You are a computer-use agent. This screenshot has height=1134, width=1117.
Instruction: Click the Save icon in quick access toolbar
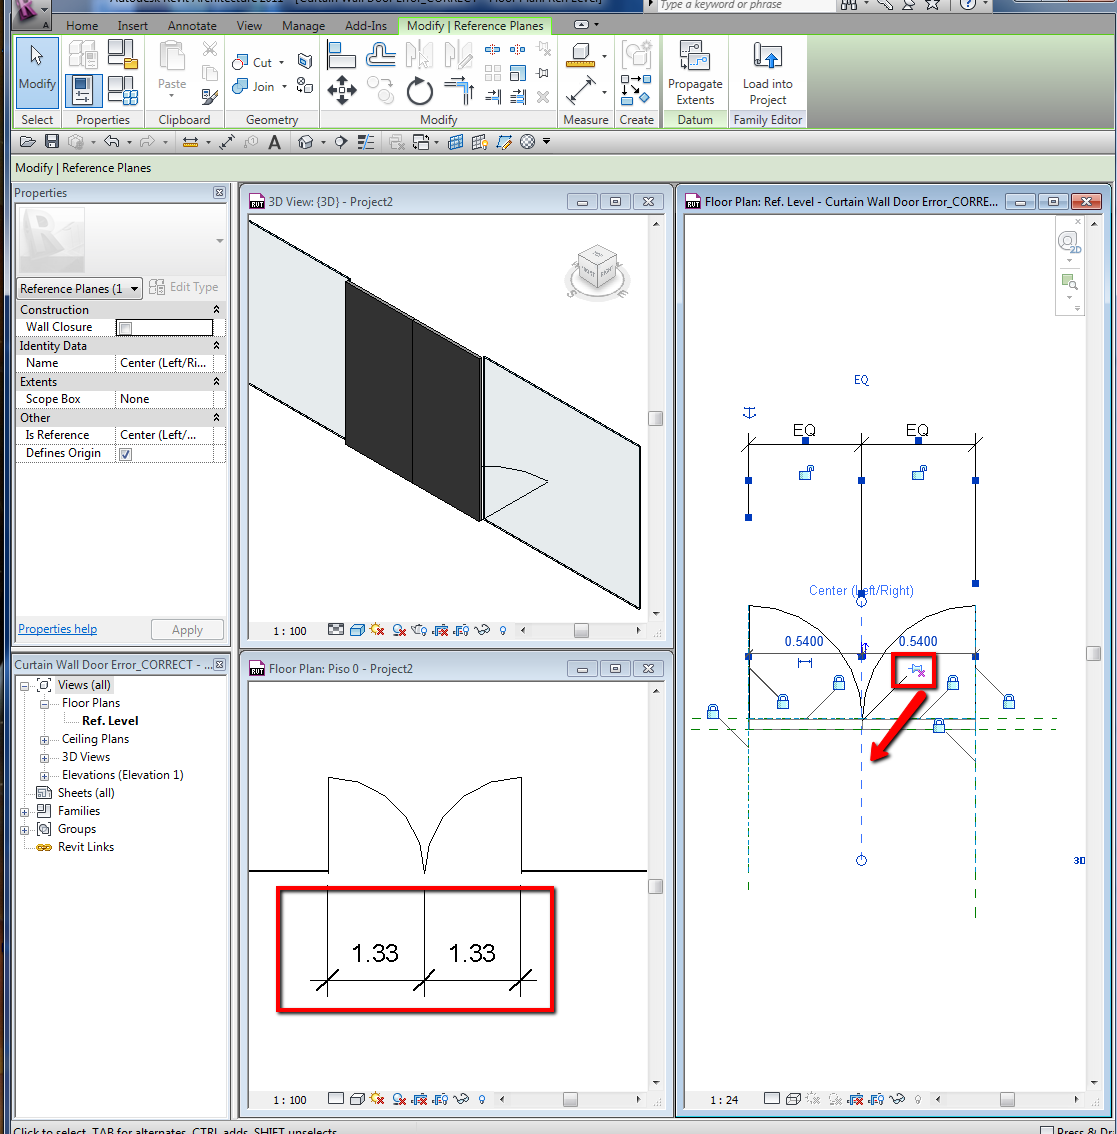[52, 142]
